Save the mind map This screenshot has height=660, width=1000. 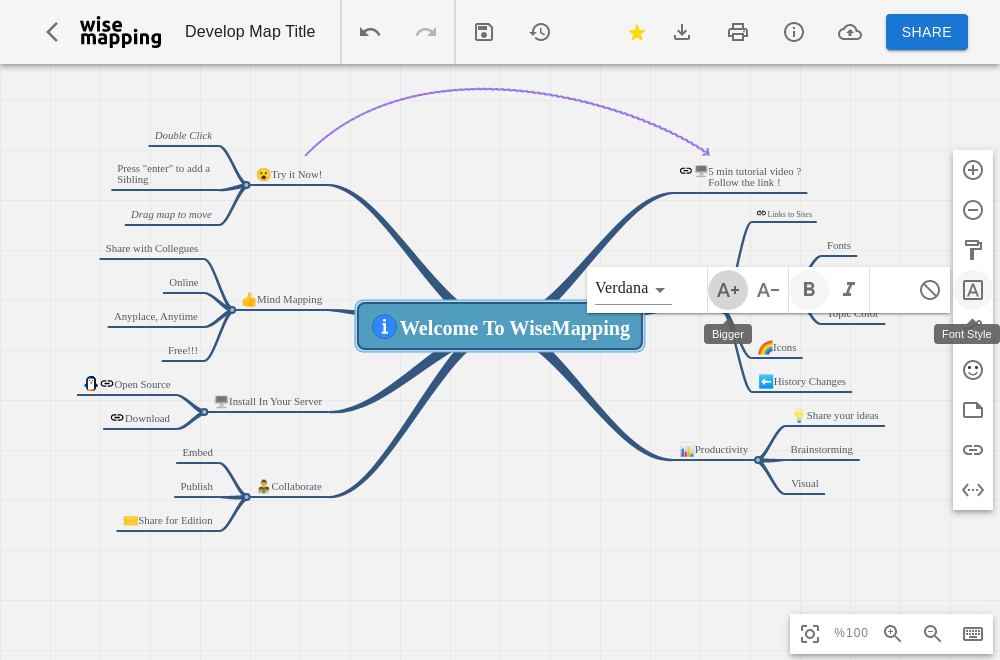(484, 32)
